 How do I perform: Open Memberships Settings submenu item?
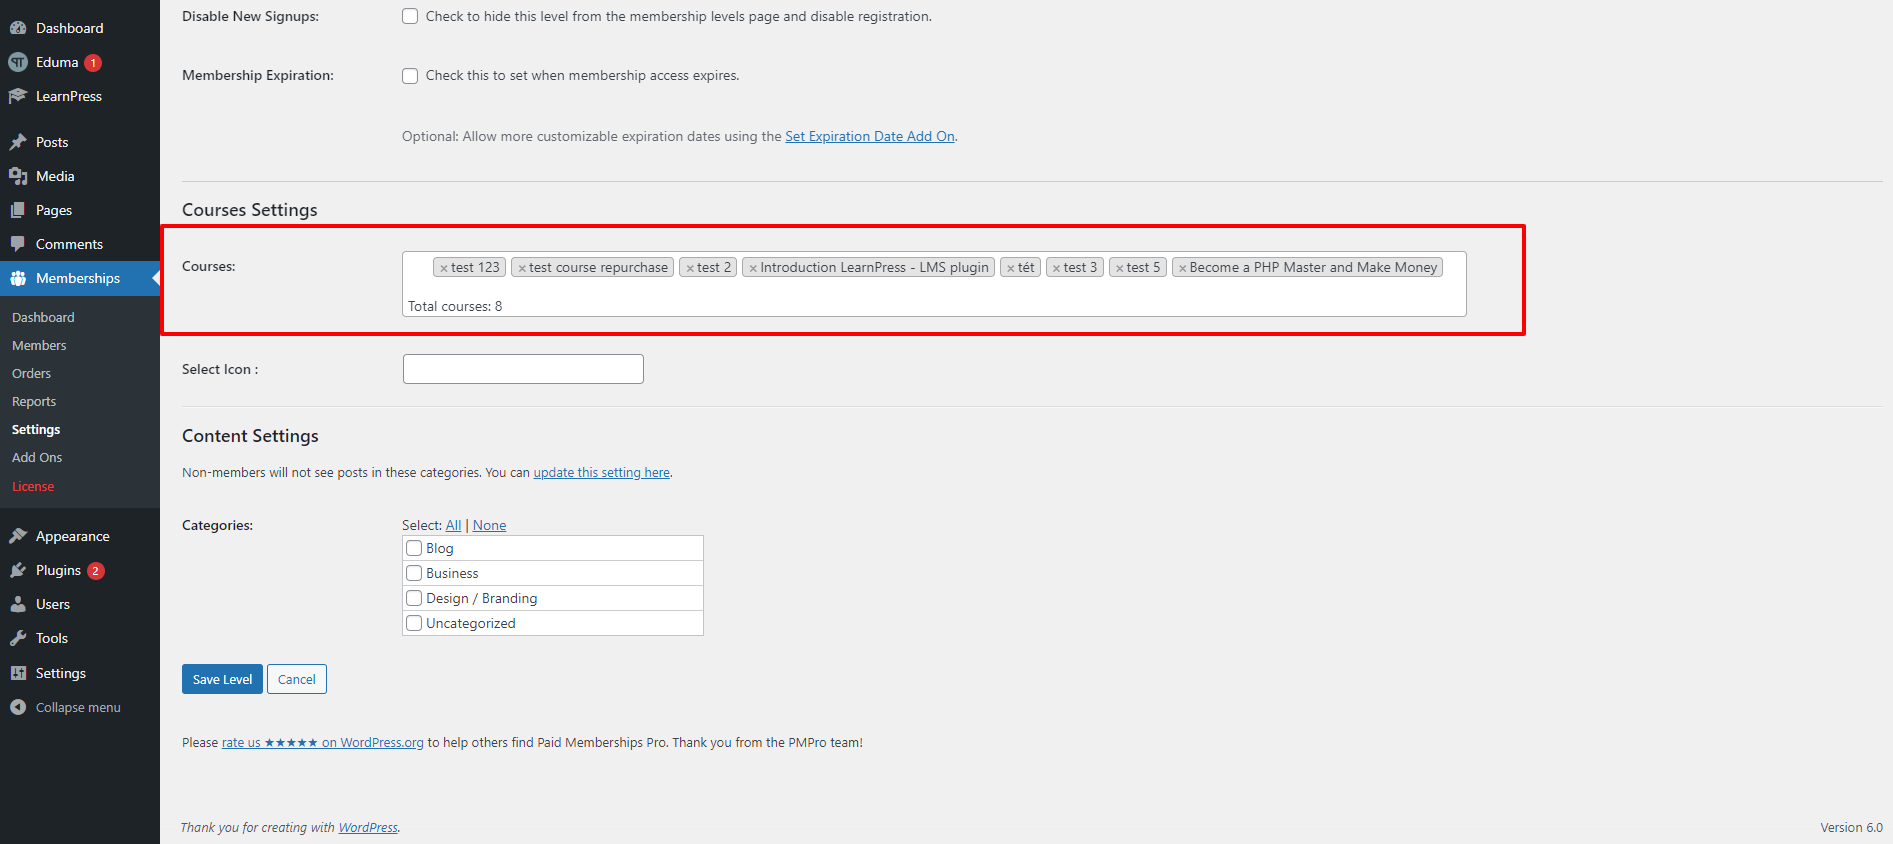36,429
